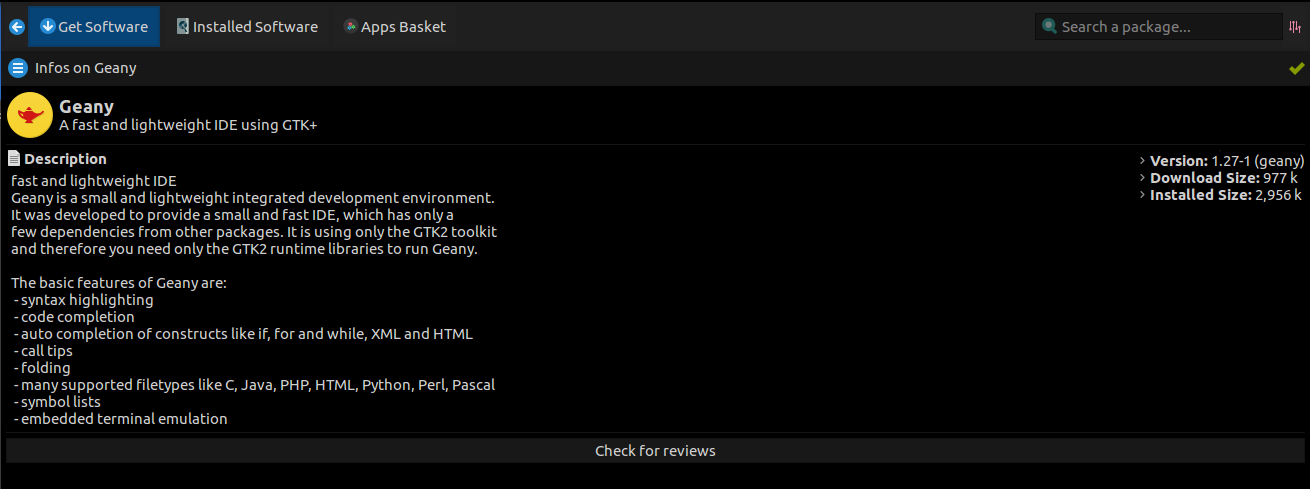
Task: Open the pink settings sliders icon
Action: pos(1295,27)
